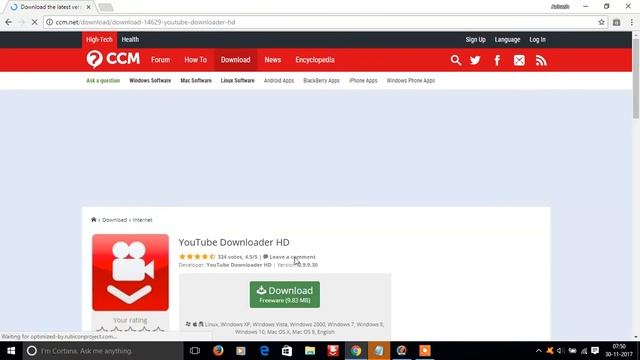640x360 pixels.
Task: Go back with Chrome's back arrow
Action: (x=9, y=22)
